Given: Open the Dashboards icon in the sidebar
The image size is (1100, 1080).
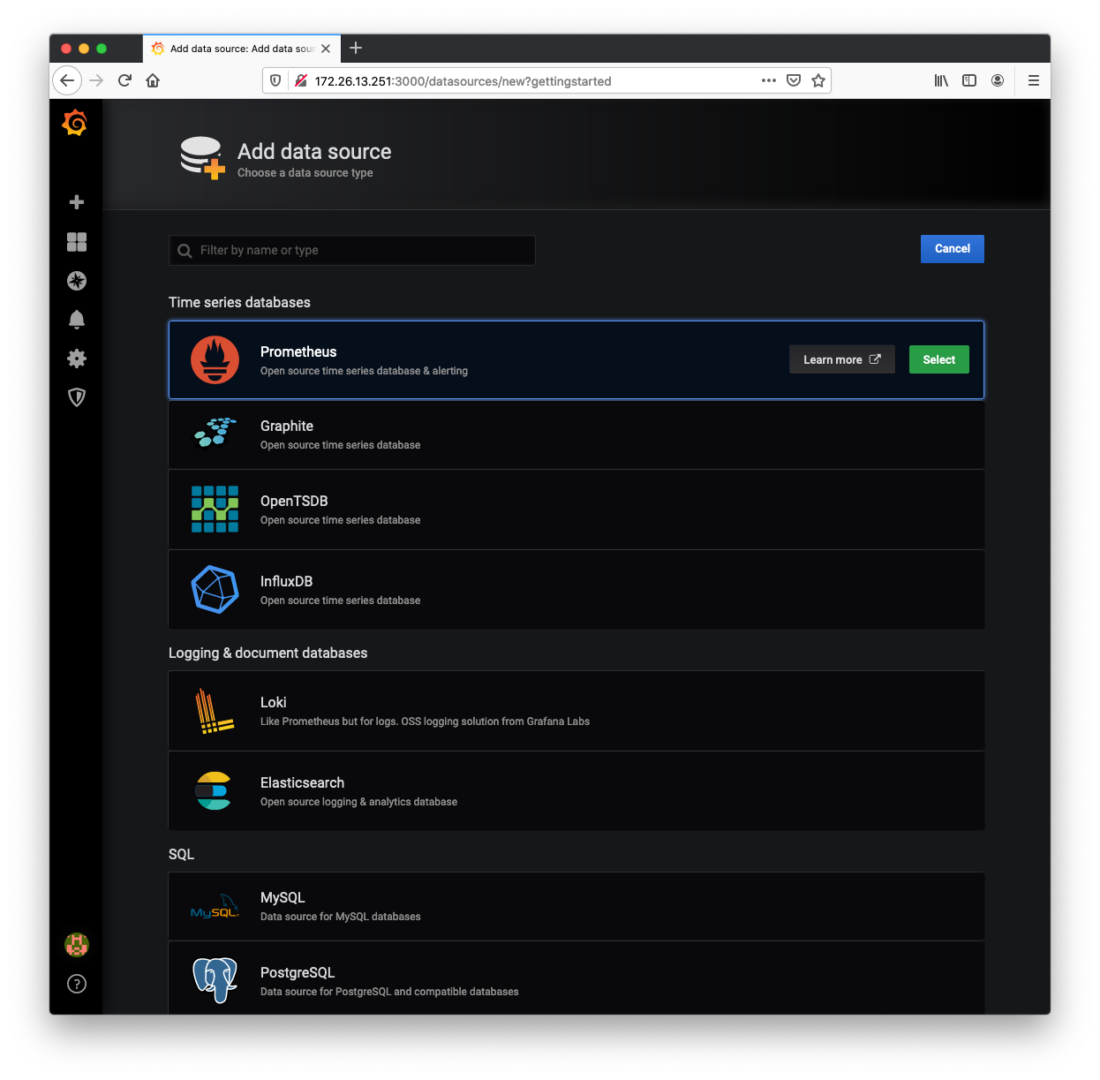Looking at the screenshot, I should point(76,242).
